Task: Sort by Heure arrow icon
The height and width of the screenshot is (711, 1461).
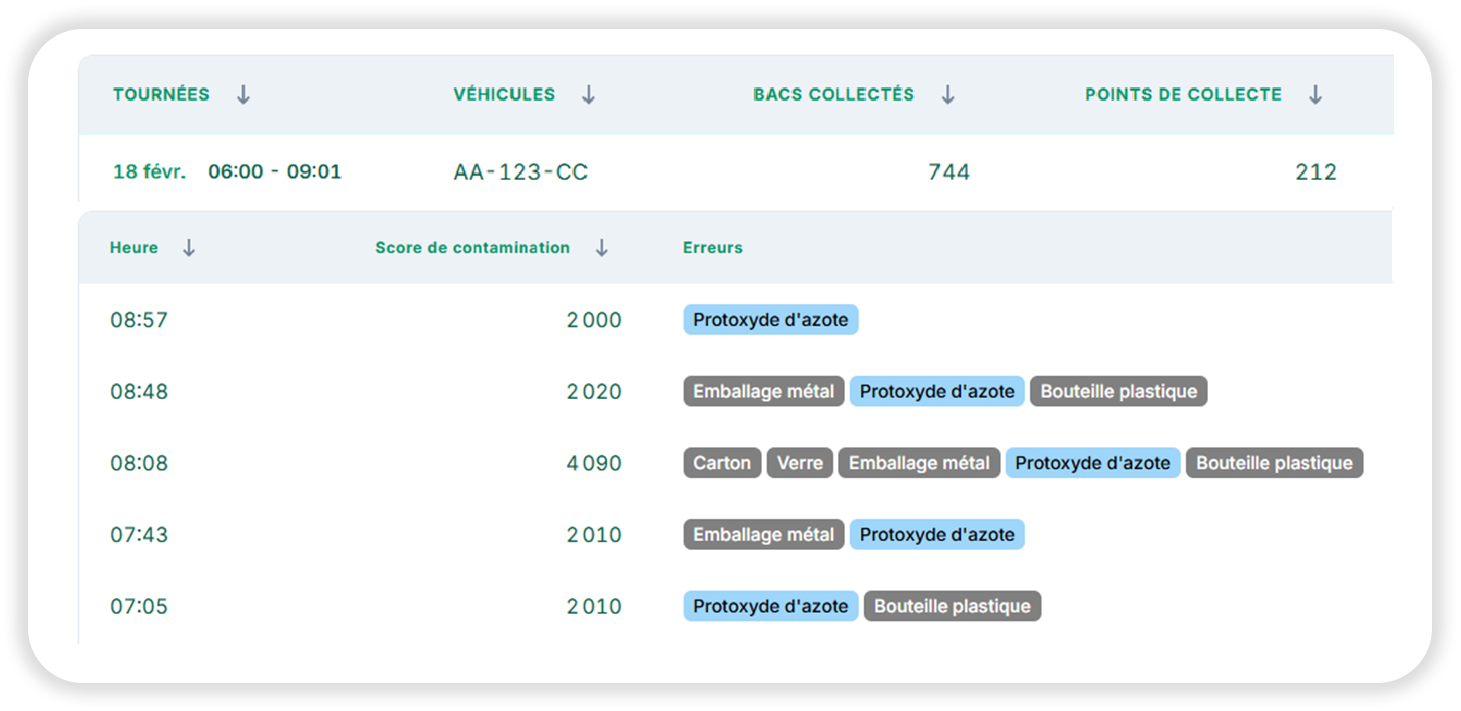Action: coord(189,248)
